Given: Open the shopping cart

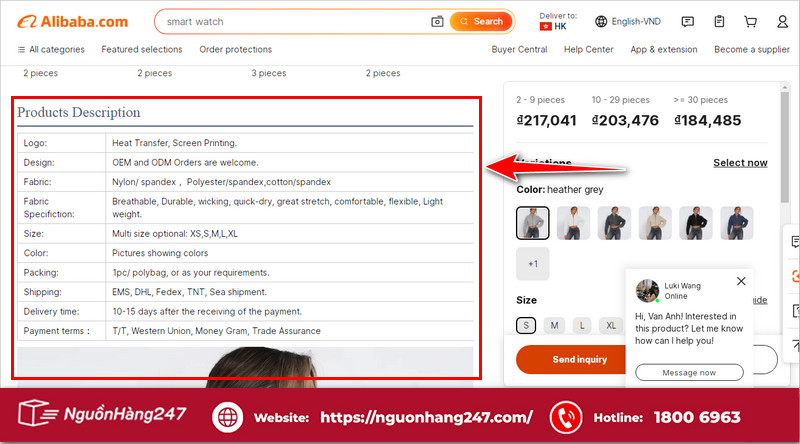Looking at the screenshot, I should [750, 21].
